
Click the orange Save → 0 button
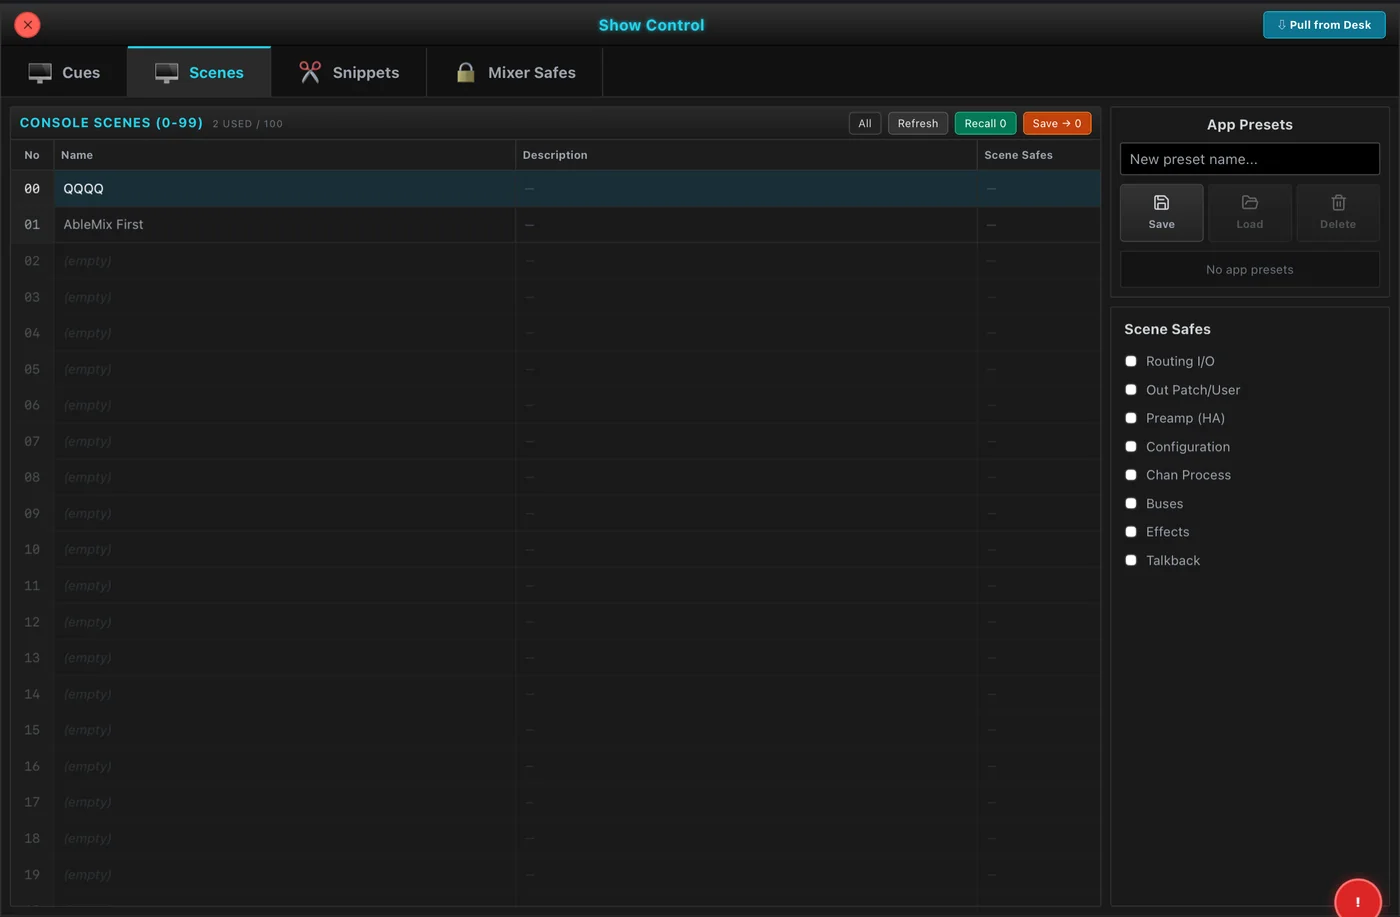pos(1057,123)
